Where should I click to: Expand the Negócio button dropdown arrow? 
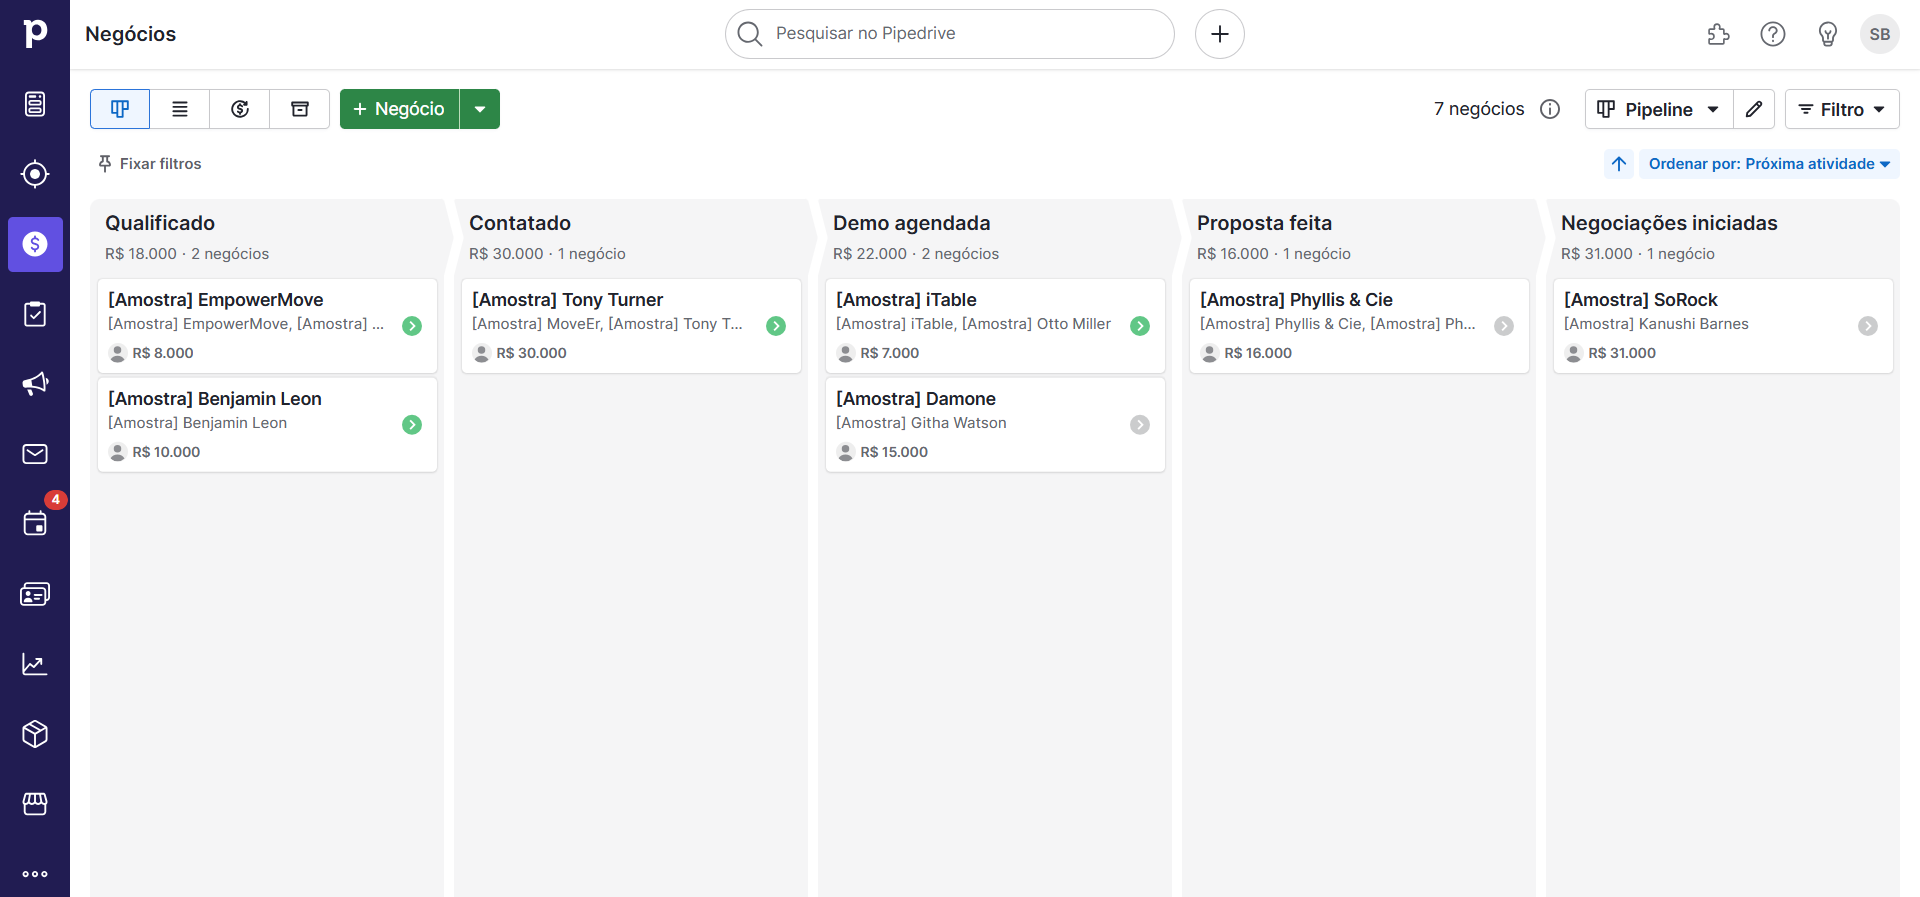480,109
